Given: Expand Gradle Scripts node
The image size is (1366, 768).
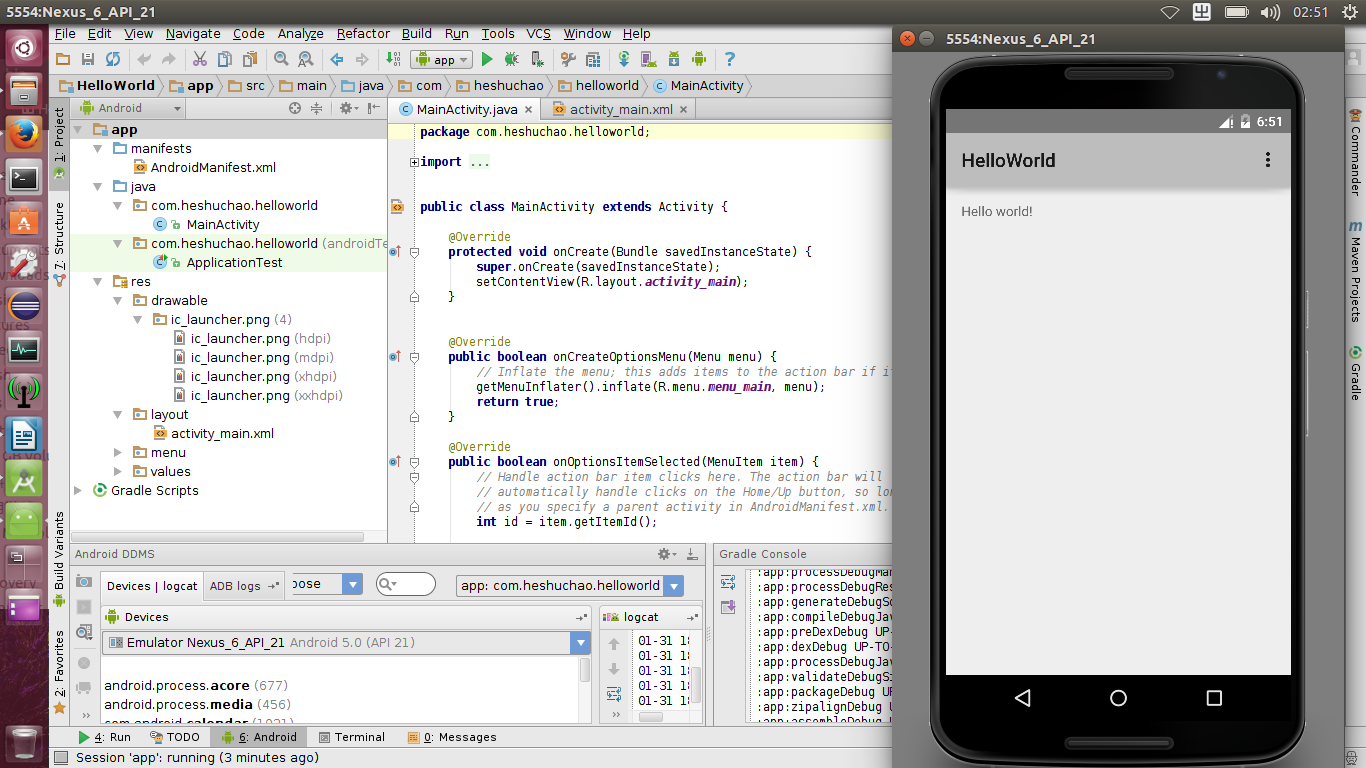Looking at the screenshot, I should [x=79, y=490].
